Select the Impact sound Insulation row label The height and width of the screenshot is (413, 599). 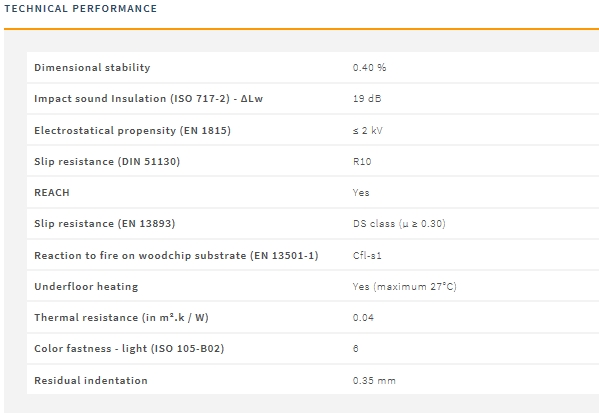[x=149, y=99]
